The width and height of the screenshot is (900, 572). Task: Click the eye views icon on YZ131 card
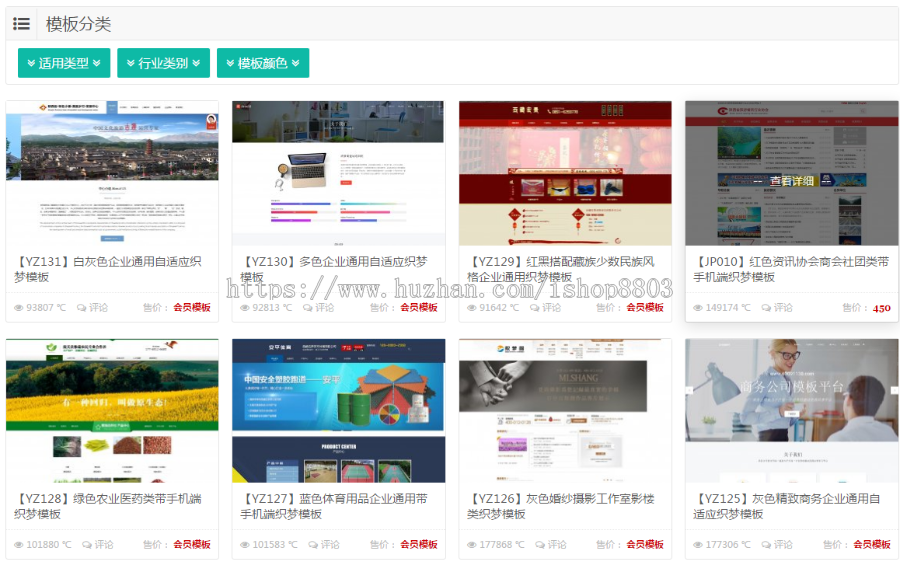[18, 308]
